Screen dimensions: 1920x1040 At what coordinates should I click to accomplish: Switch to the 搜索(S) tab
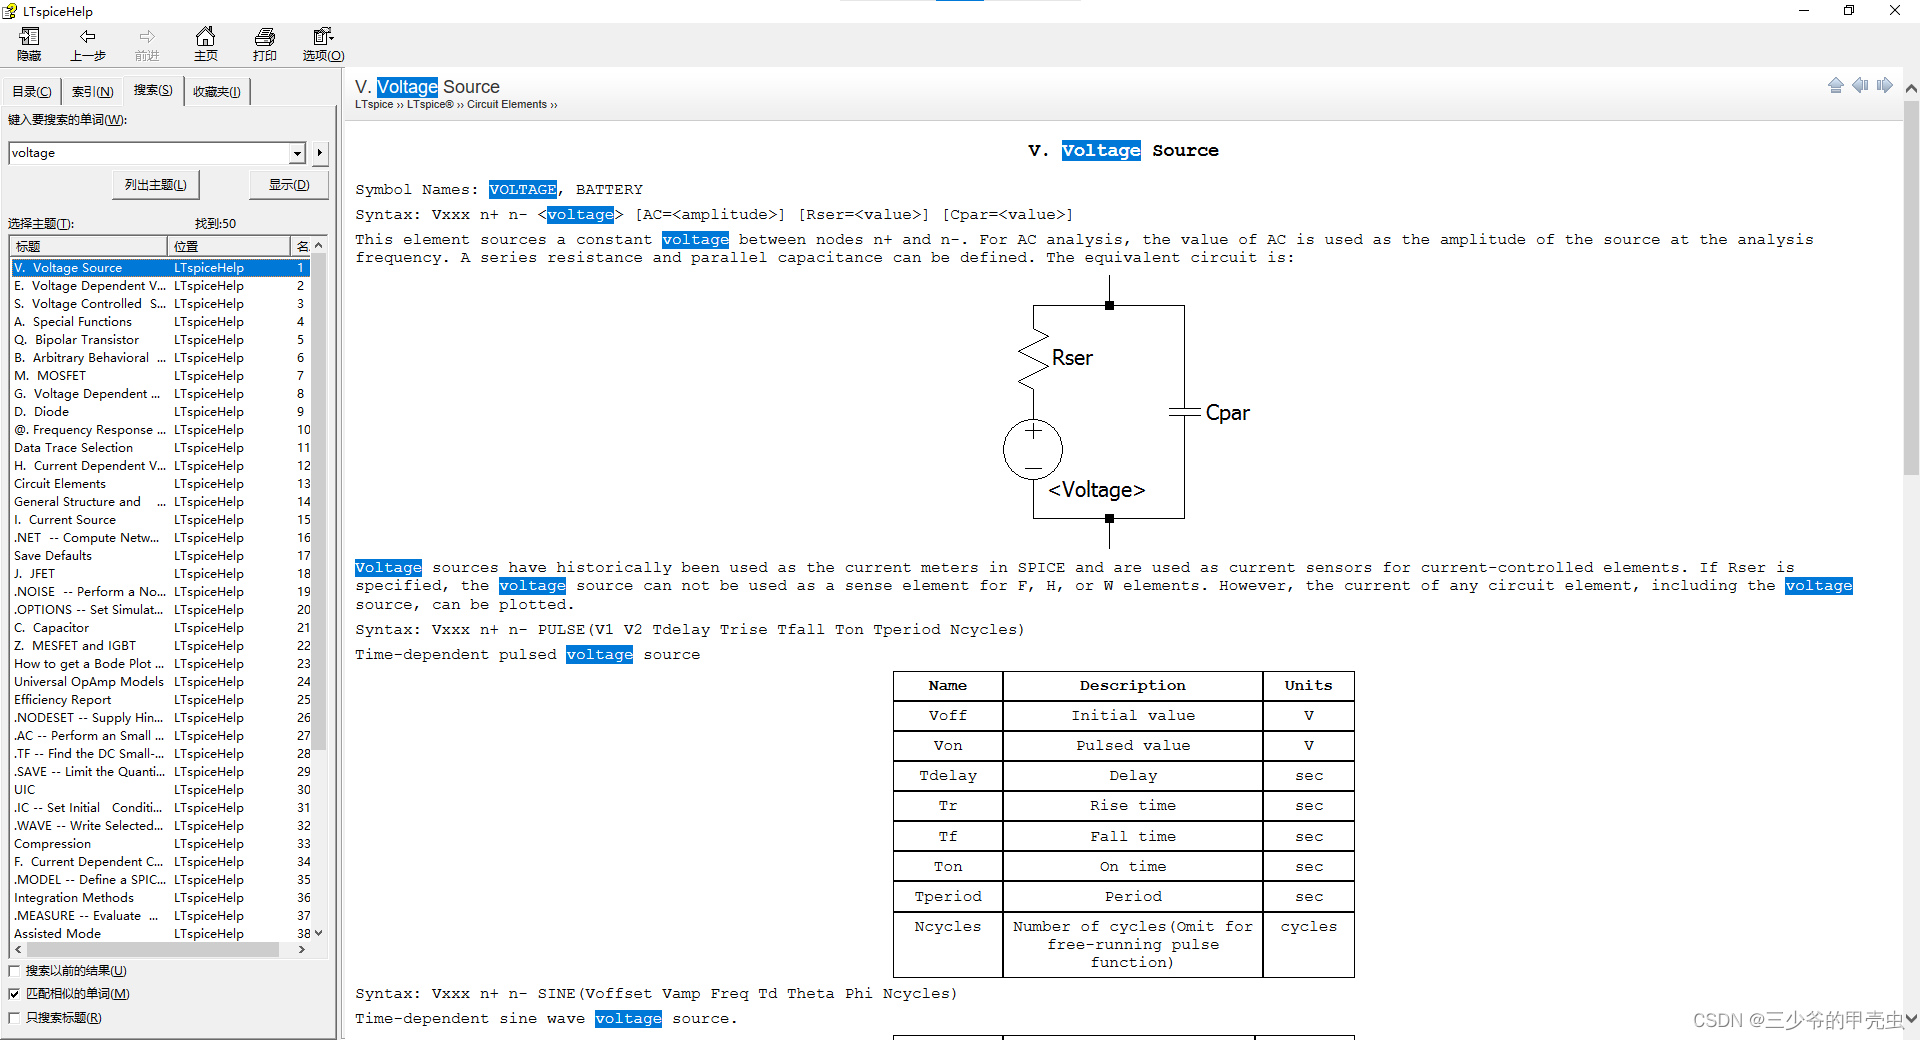point(153,90)
